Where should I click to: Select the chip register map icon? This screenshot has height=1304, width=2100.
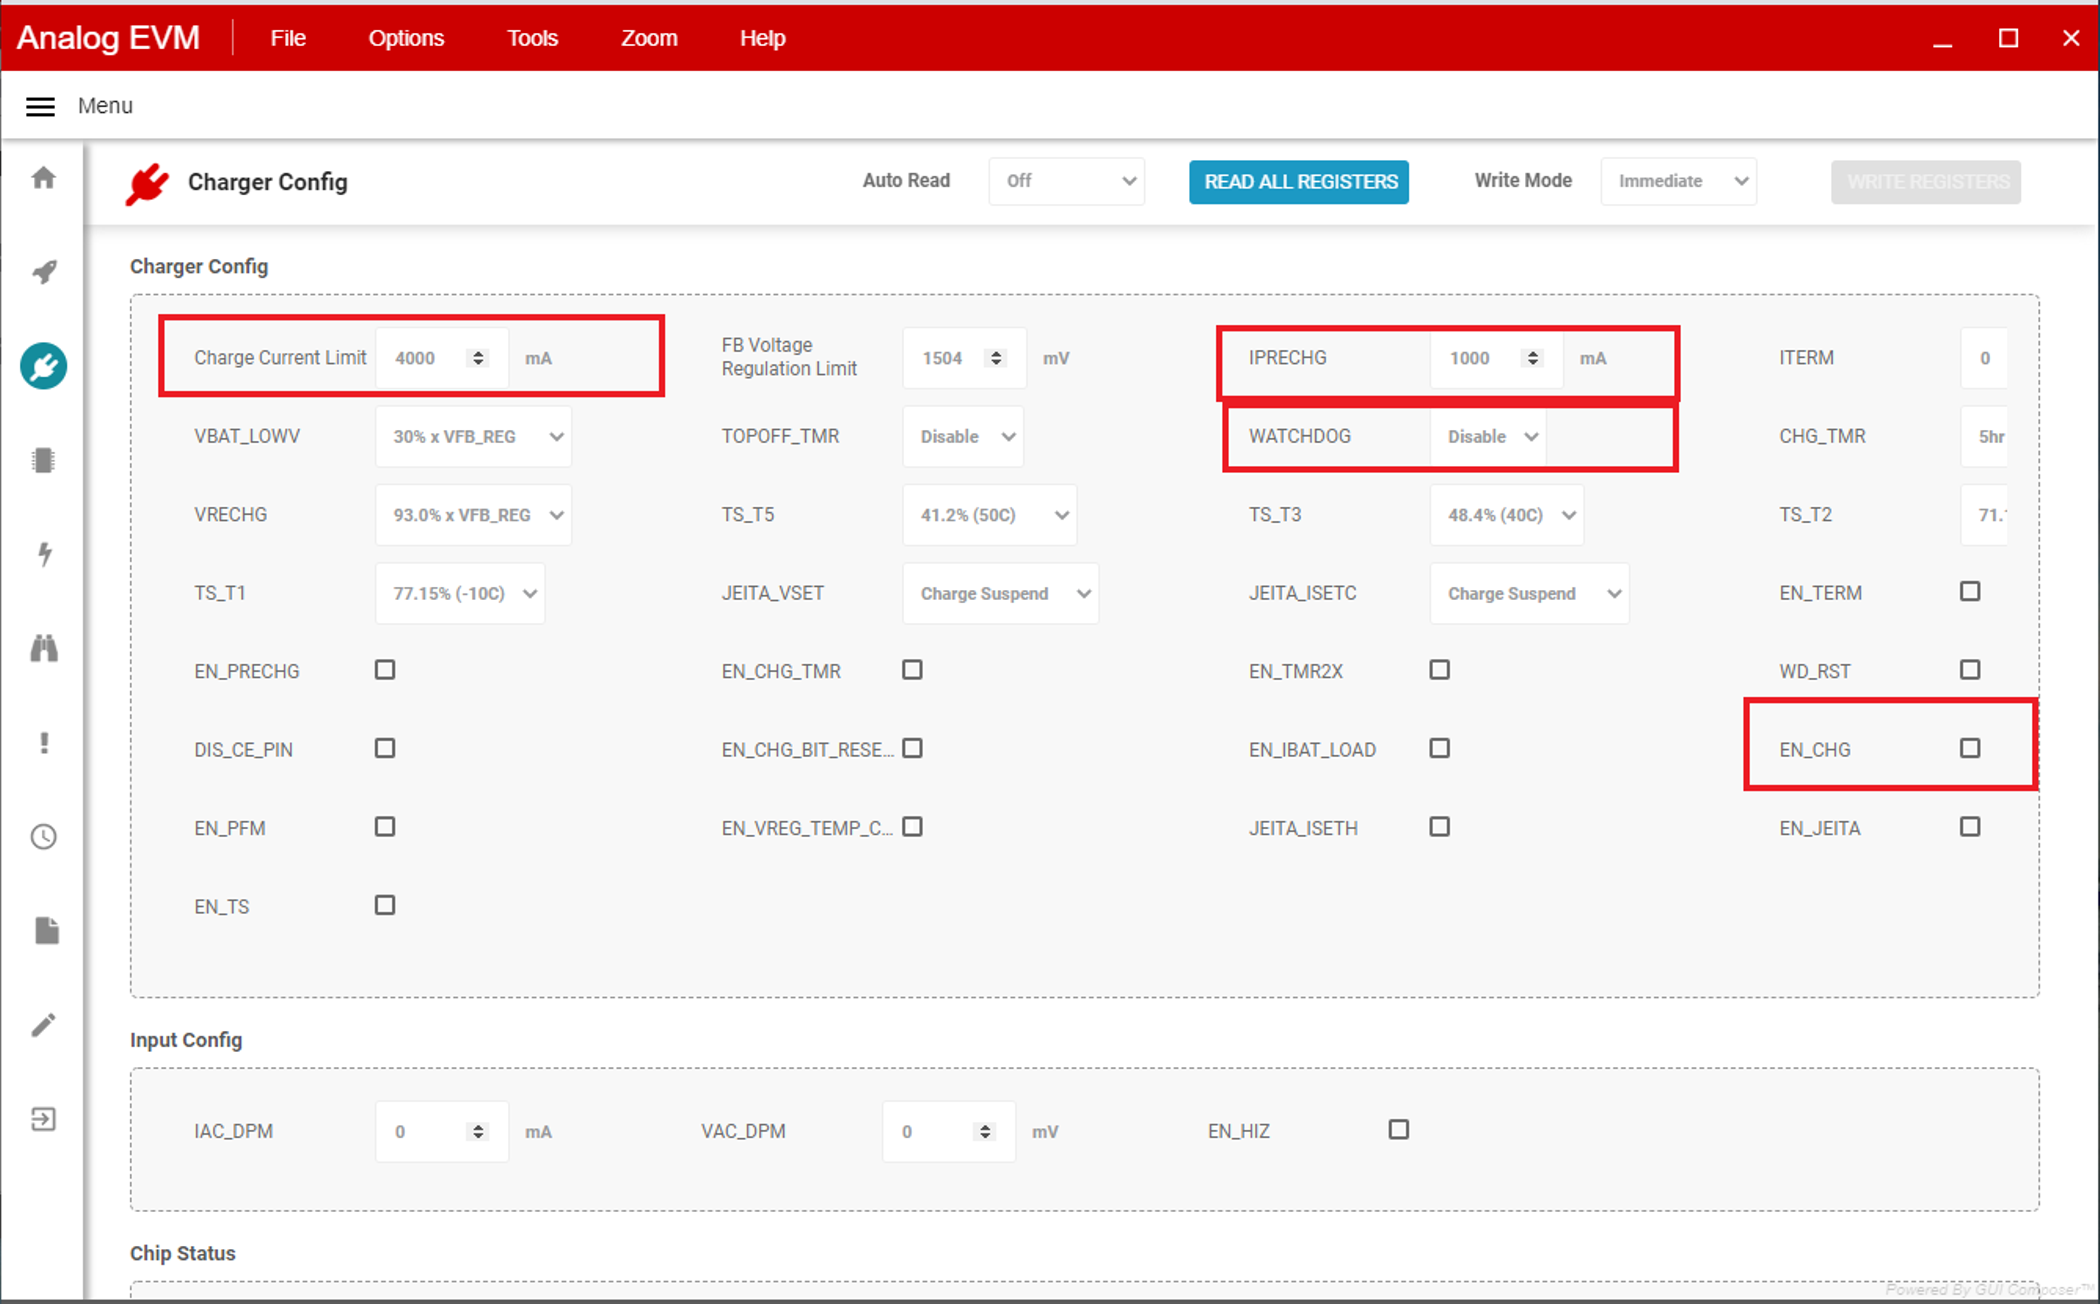[x=43, y=460]
